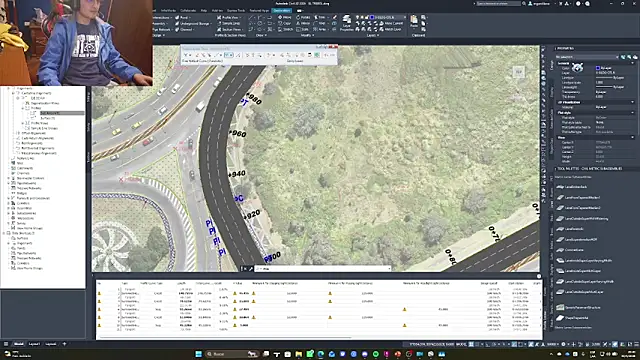Toggle layer lock icon in layer dropdown

[367, 18]
